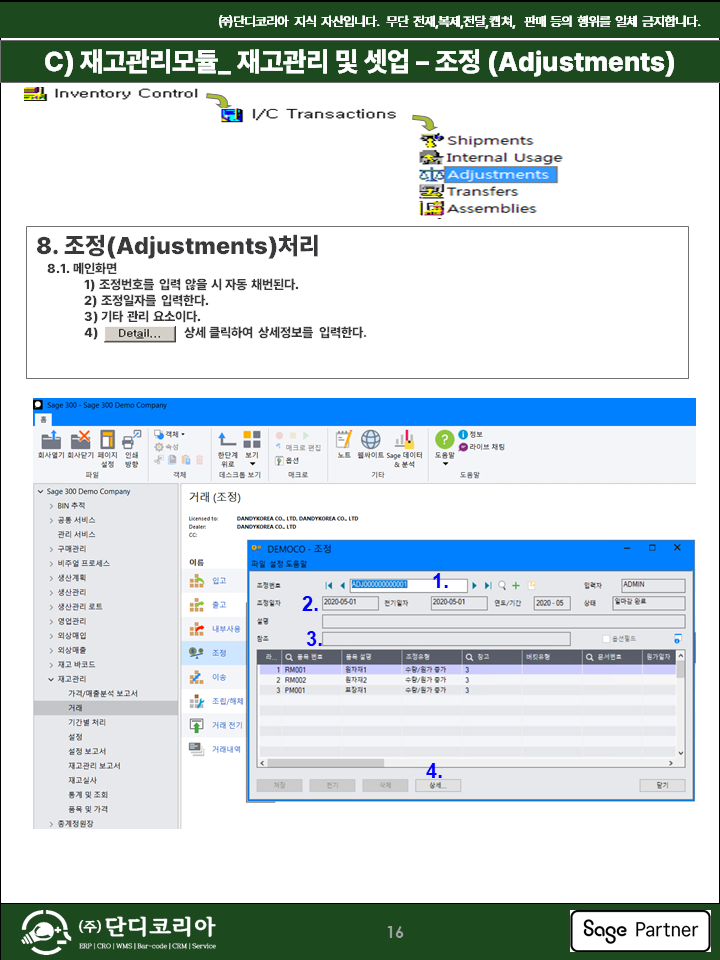Screen dimensions: 720x960
Task: Select the RM002 row in the grid
Action: (467, 680)
